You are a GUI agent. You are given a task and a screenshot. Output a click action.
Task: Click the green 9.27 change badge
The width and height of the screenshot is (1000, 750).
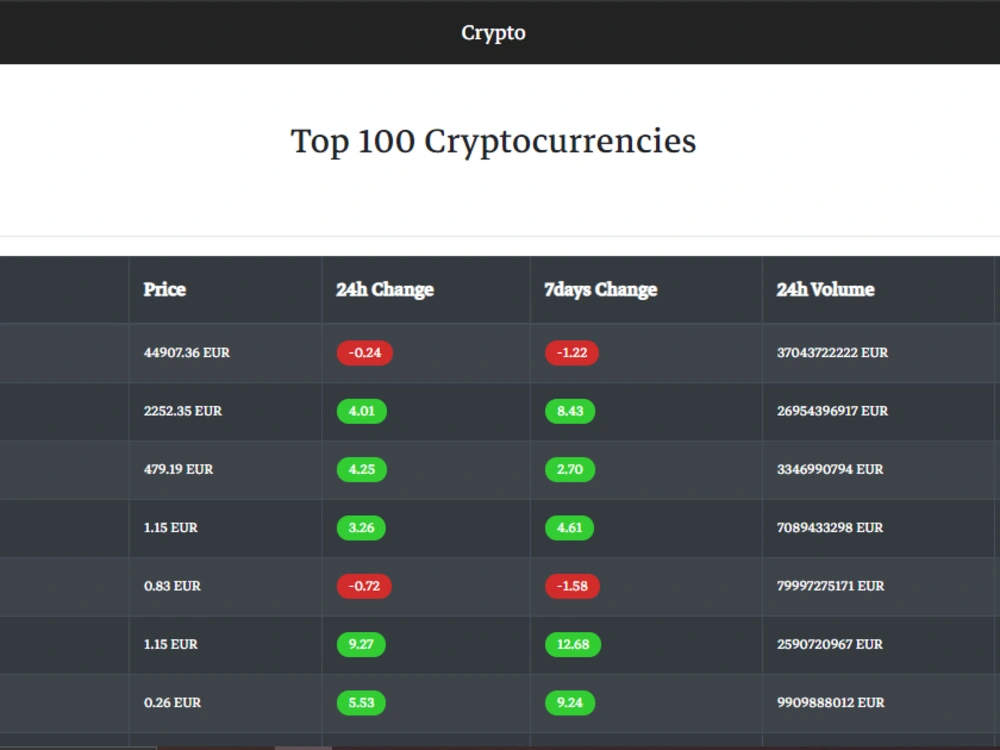click(361, 644)
